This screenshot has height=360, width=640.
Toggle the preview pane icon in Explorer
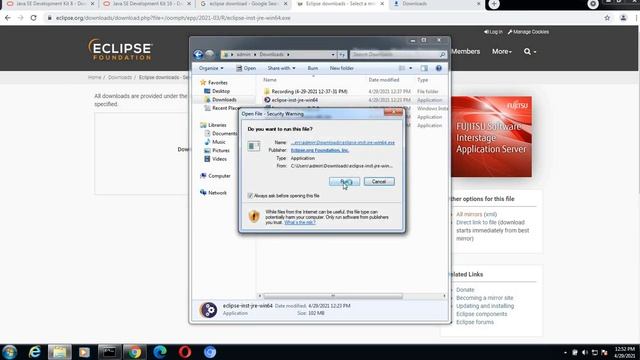424,68
